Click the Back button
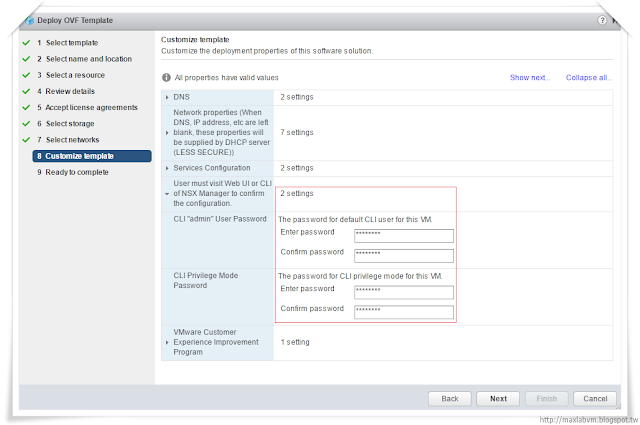 [x=449, y=398]
